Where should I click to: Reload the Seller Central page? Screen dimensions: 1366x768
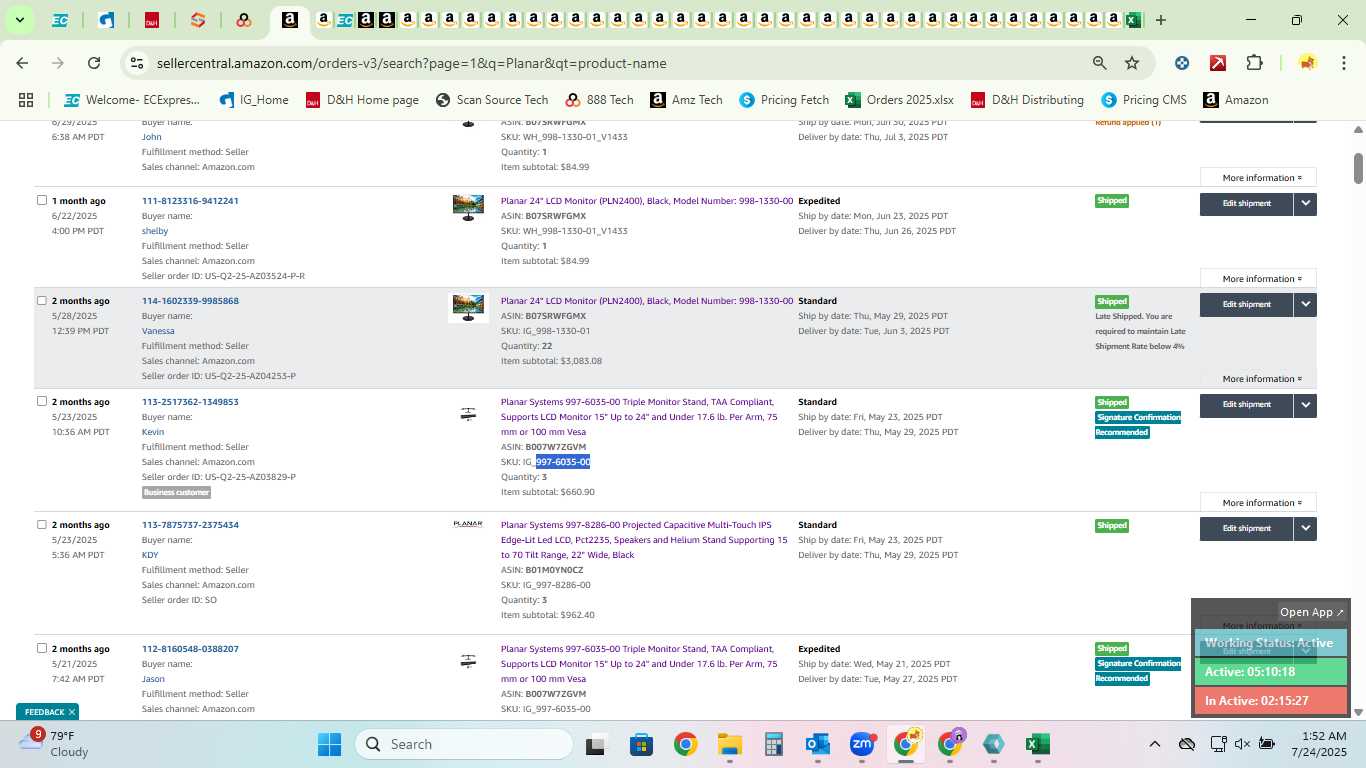pos(94,63)
